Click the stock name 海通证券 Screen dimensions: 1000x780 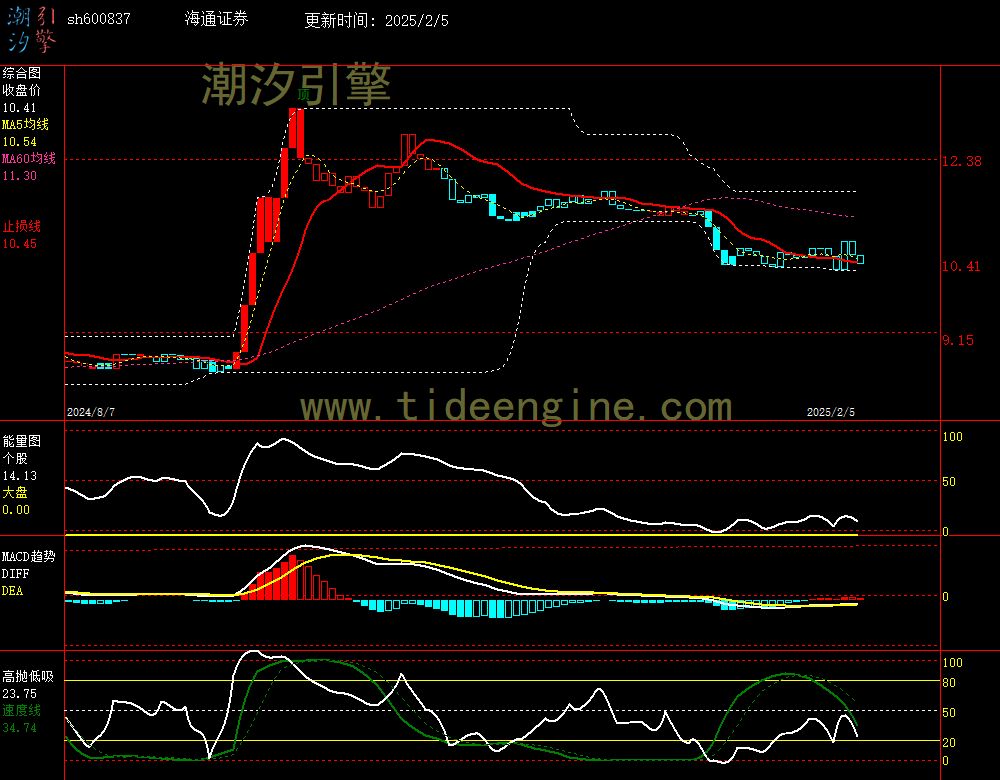pyautogui.click(x=217, y=19)
